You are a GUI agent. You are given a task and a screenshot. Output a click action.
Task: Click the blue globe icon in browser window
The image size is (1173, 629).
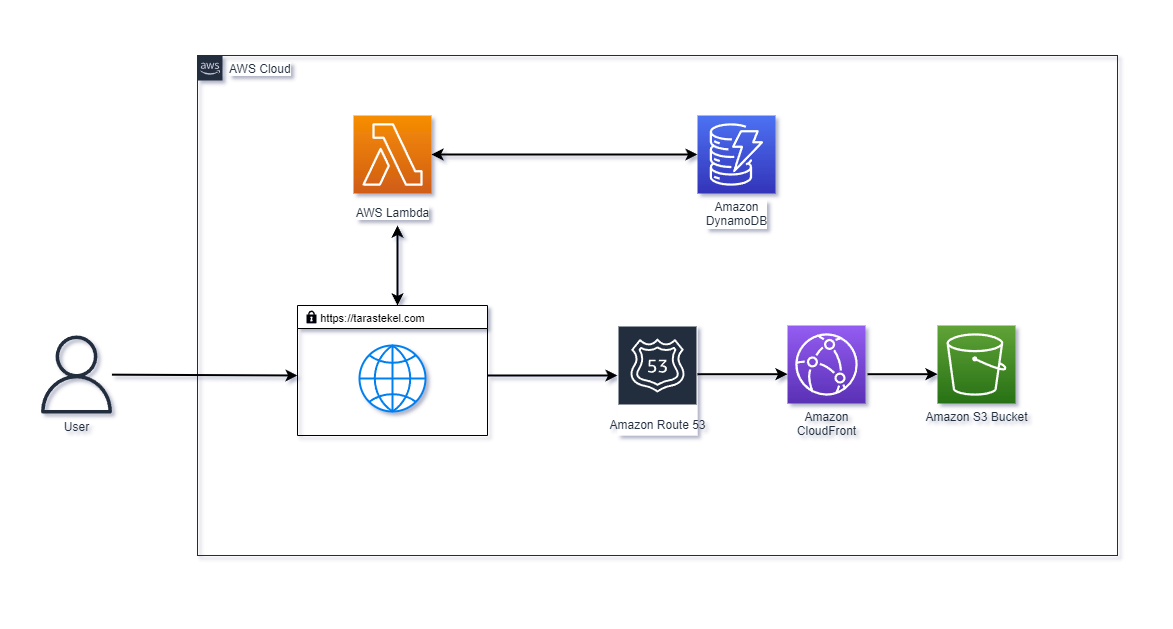392,380
